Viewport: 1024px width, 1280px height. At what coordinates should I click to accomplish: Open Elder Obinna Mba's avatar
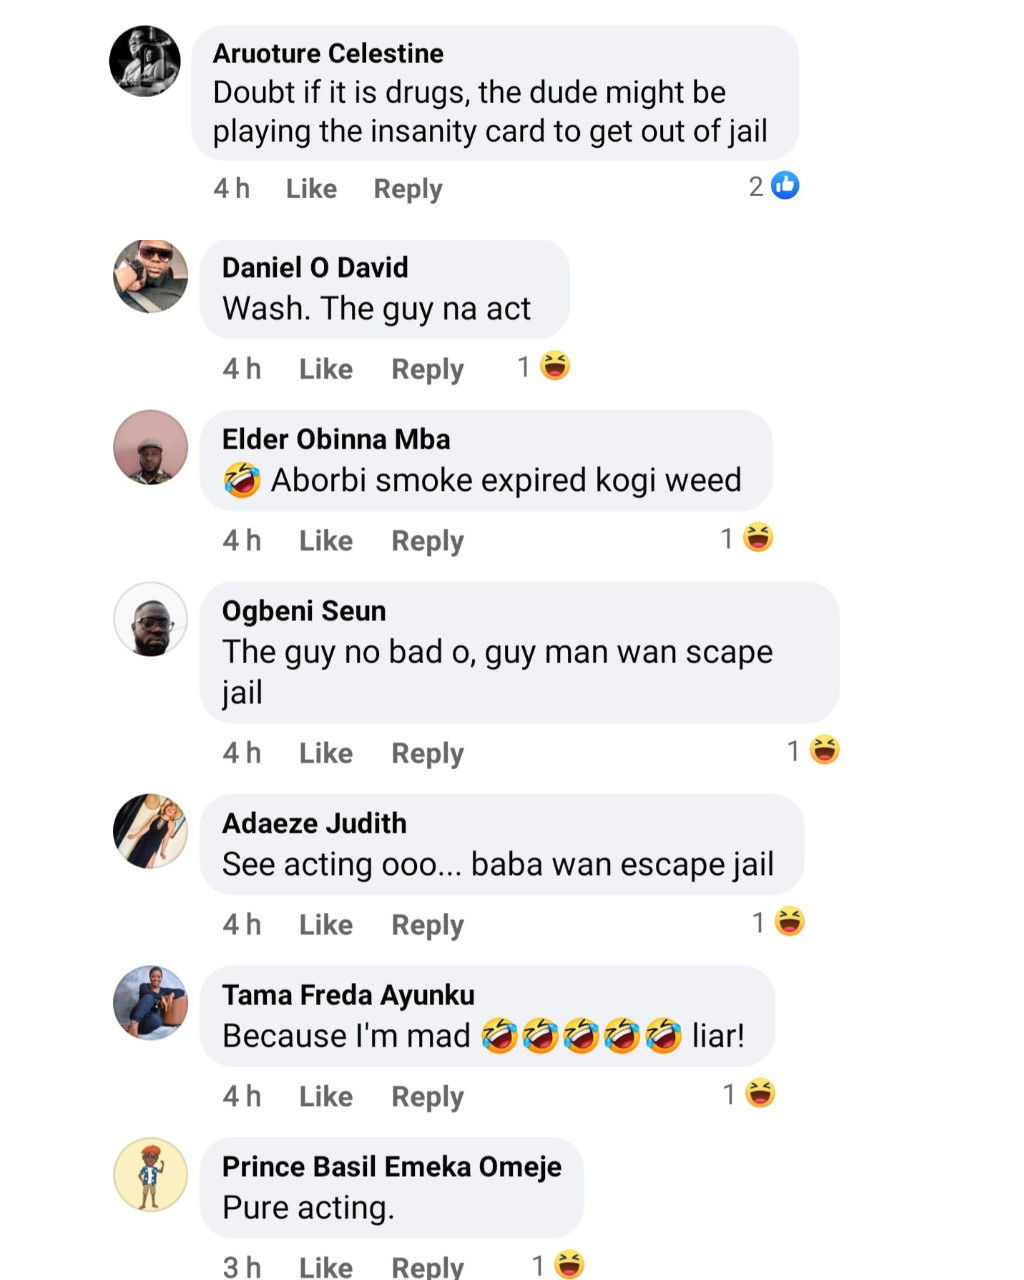151,447
